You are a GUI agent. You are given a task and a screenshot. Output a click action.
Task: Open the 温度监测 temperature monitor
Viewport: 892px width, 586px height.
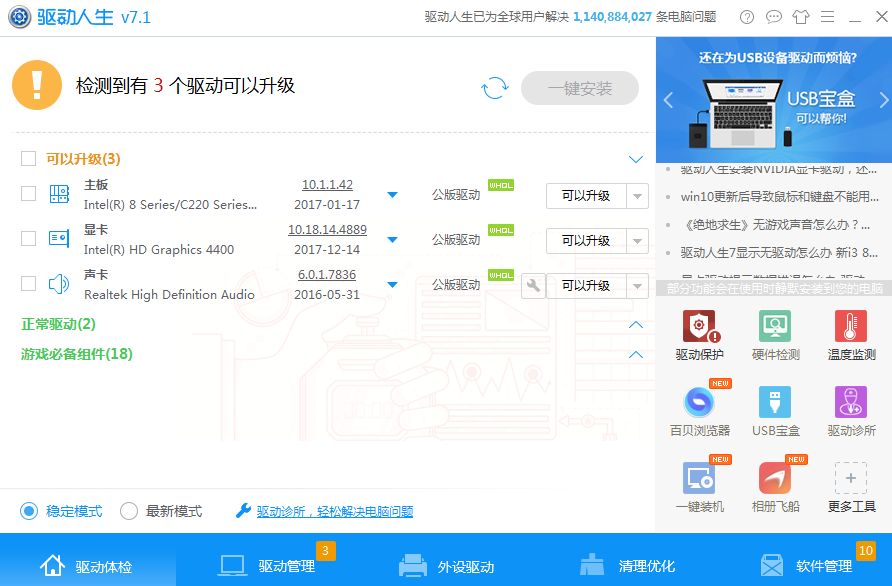(x=851, y=335)
